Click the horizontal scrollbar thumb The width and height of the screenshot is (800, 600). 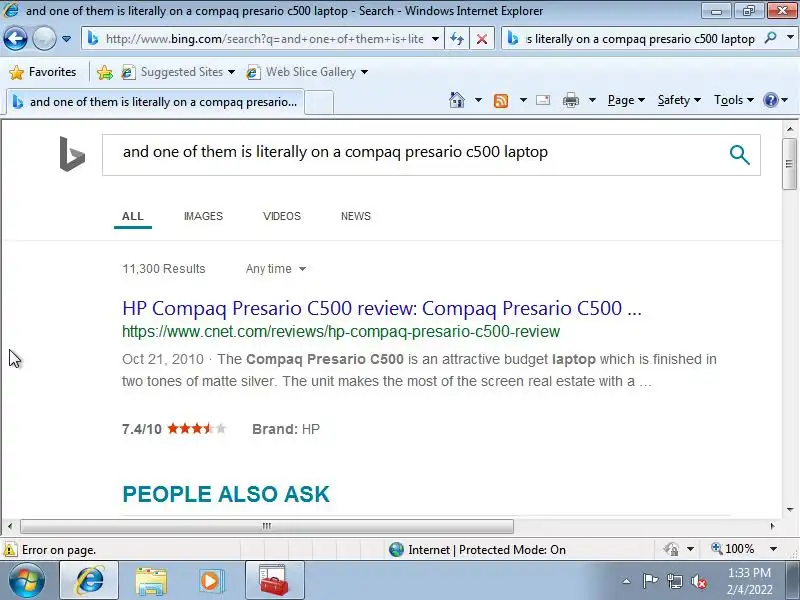267,526
